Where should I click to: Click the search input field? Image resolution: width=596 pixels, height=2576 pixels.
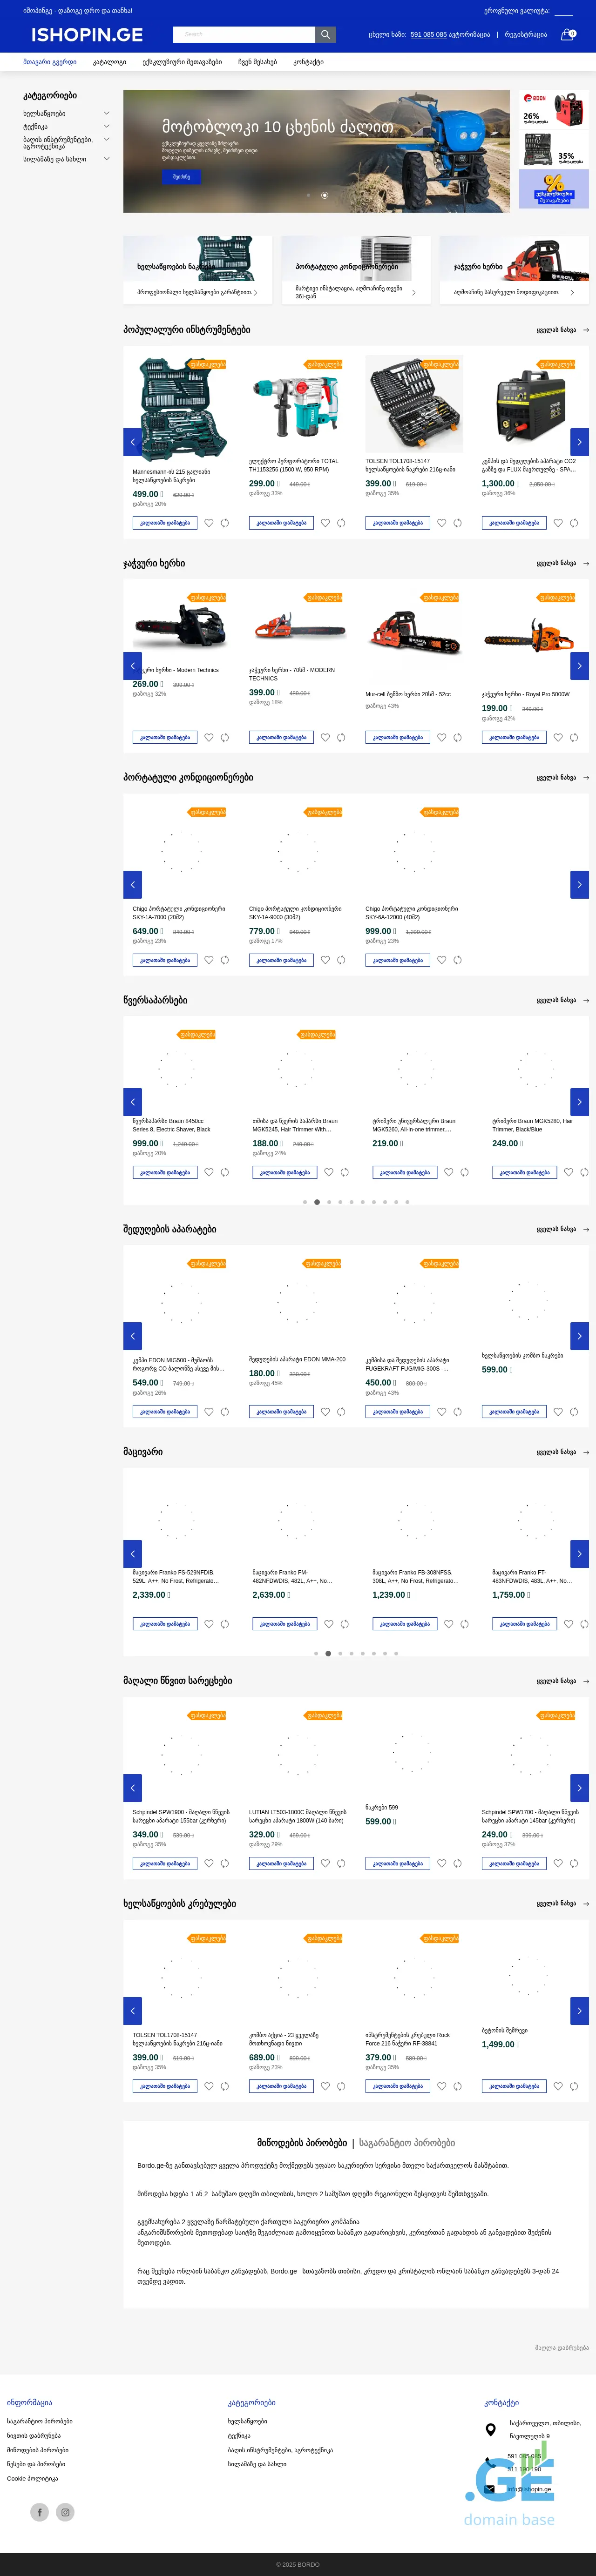pos(244,35)
